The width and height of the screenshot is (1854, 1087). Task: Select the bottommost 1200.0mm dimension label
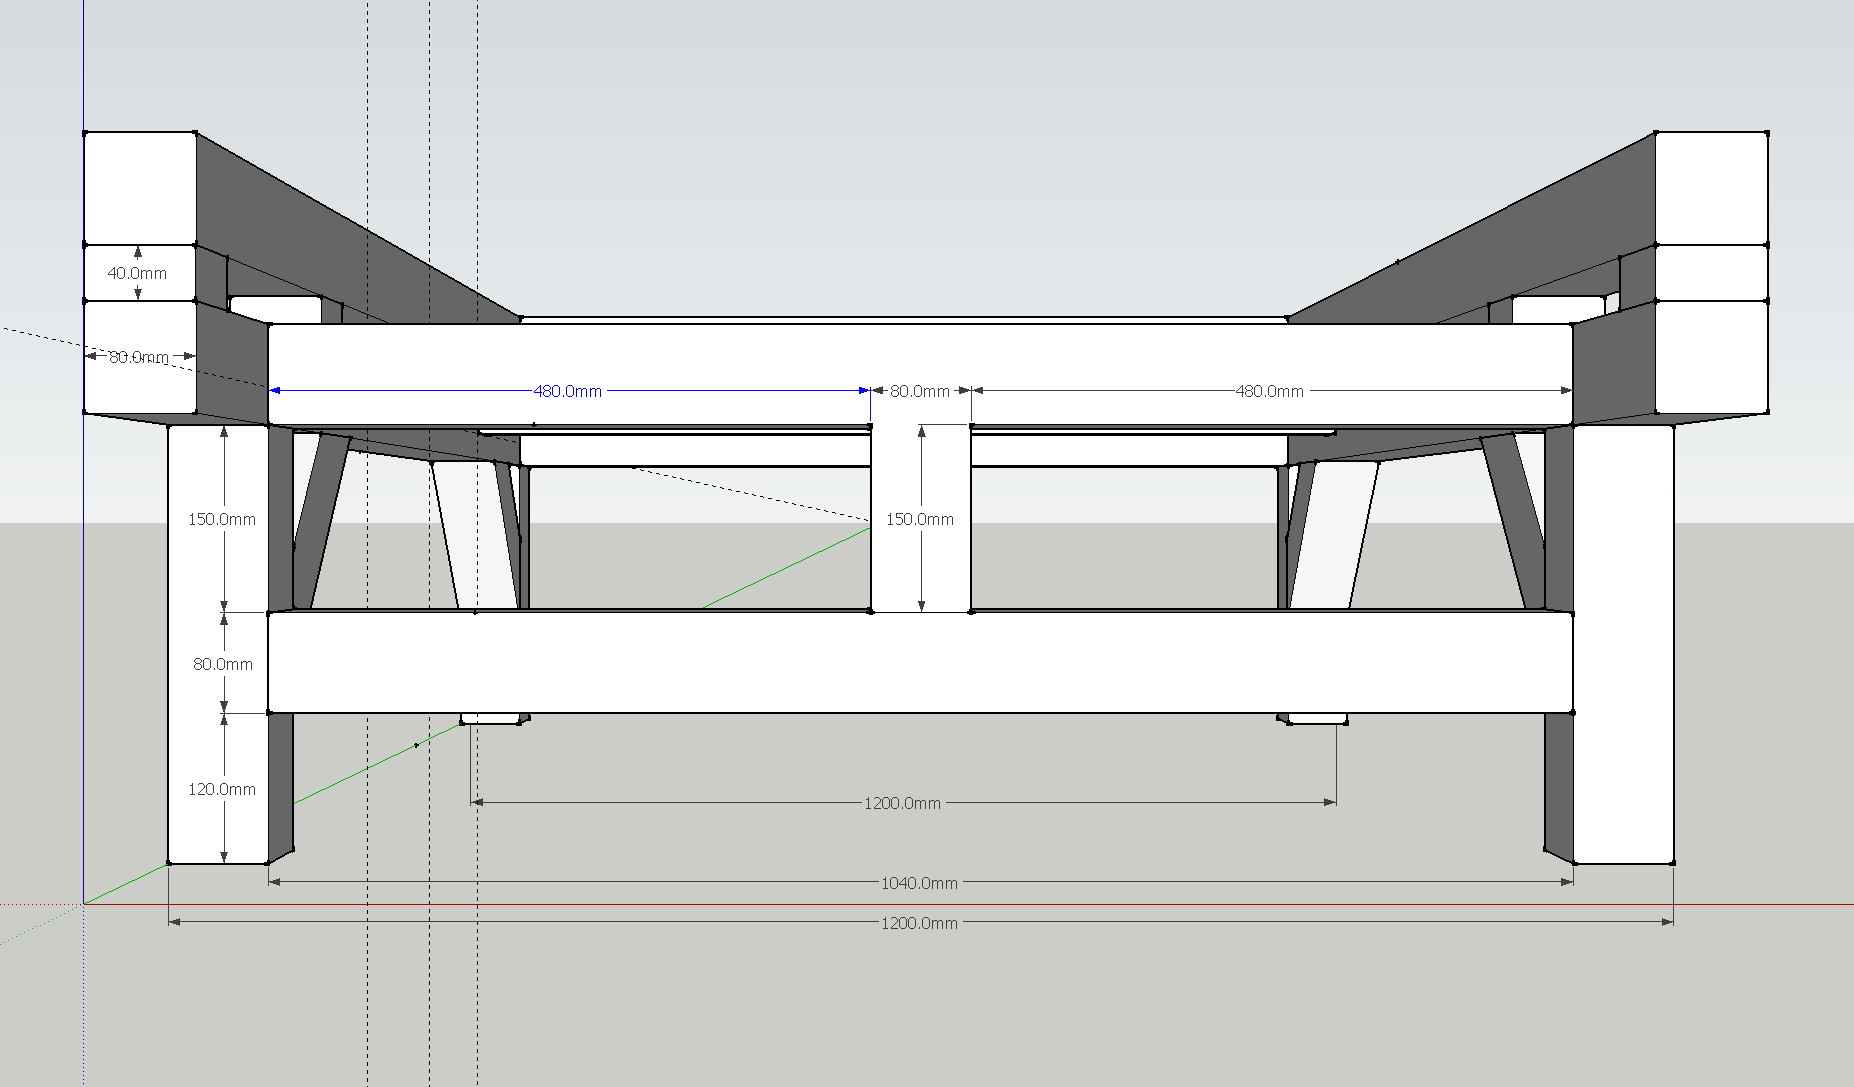click(x=918, y=923)
